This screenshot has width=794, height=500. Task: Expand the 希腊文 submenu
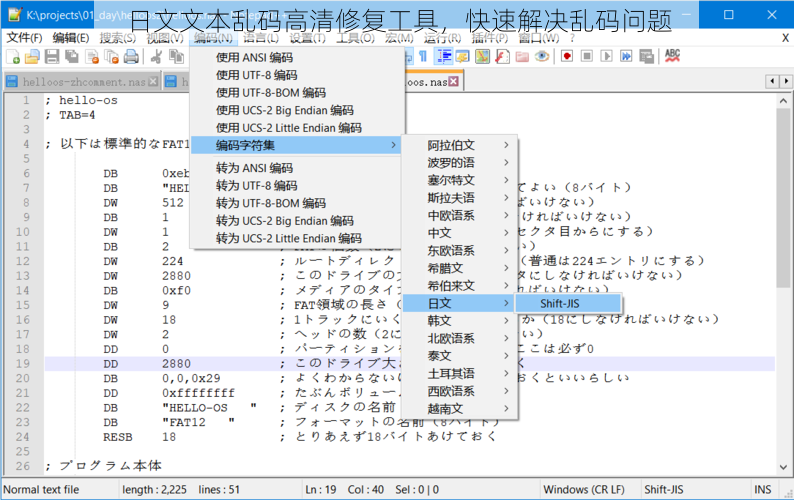[460, 268]
